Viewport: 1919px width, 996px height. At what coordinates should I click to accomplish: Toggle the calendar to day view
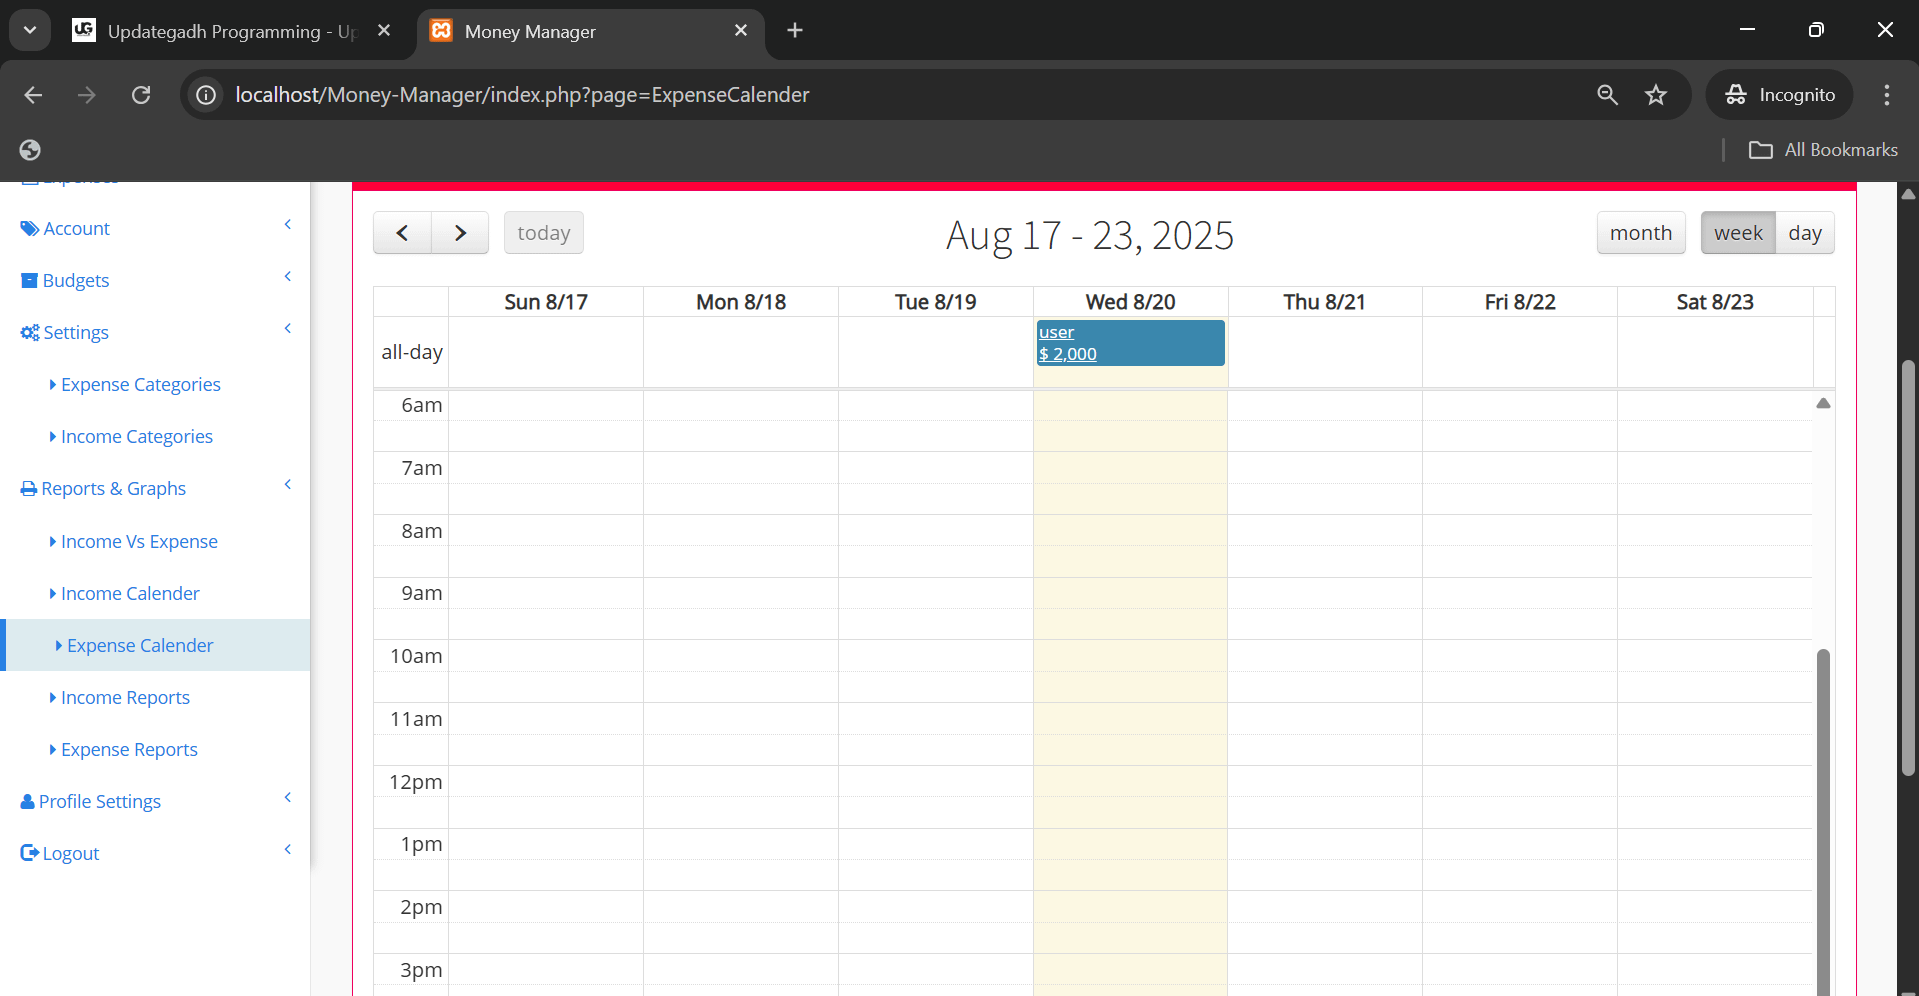pos(1805,232)
